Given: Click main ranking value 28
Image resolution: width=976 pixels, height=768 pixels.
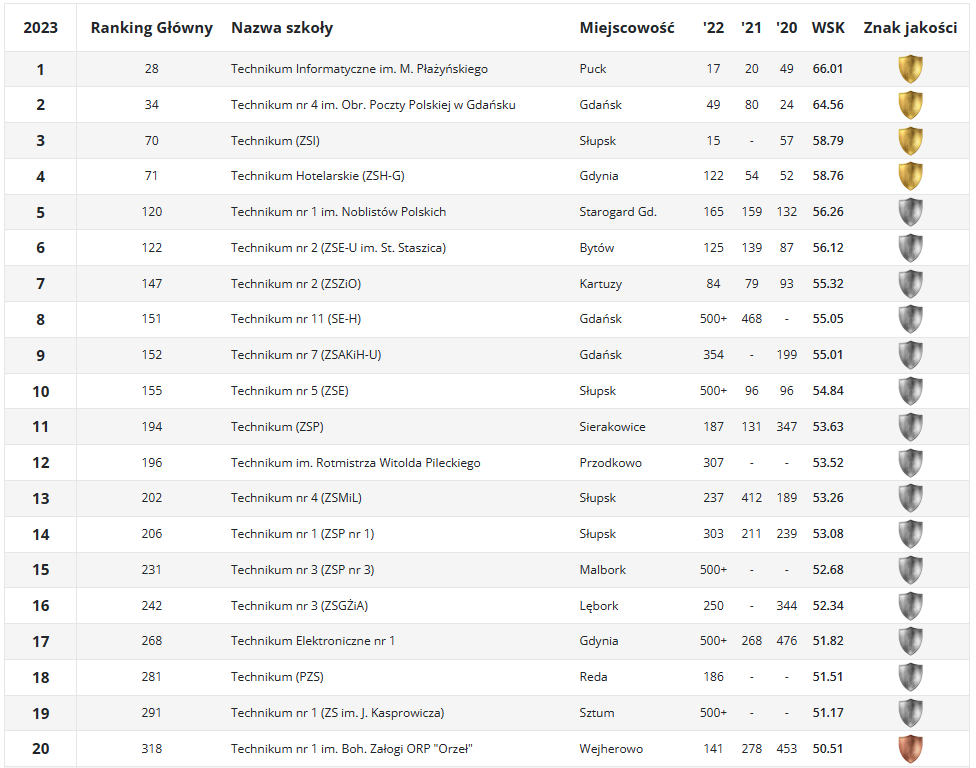Looking at the screenshot, I should pos(151,69).
